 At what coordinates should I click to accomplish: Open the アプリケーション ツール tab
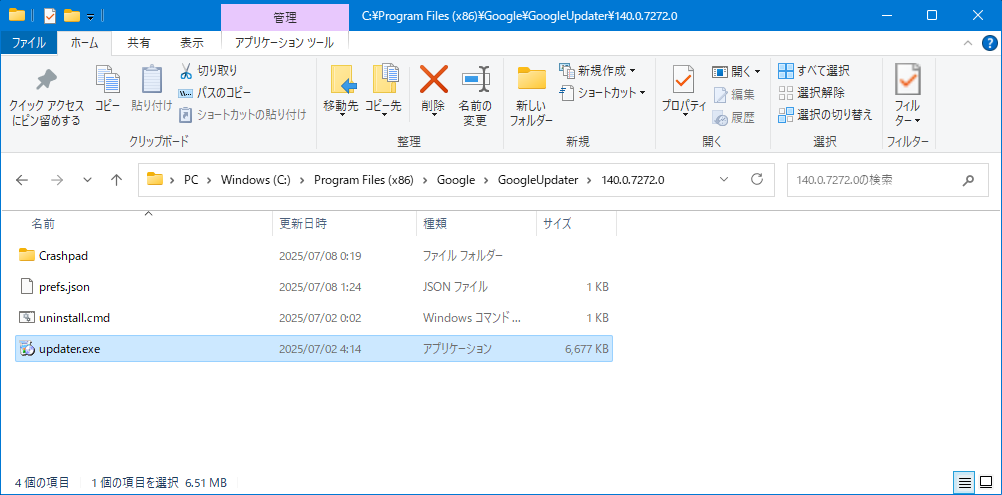(284, 43)
